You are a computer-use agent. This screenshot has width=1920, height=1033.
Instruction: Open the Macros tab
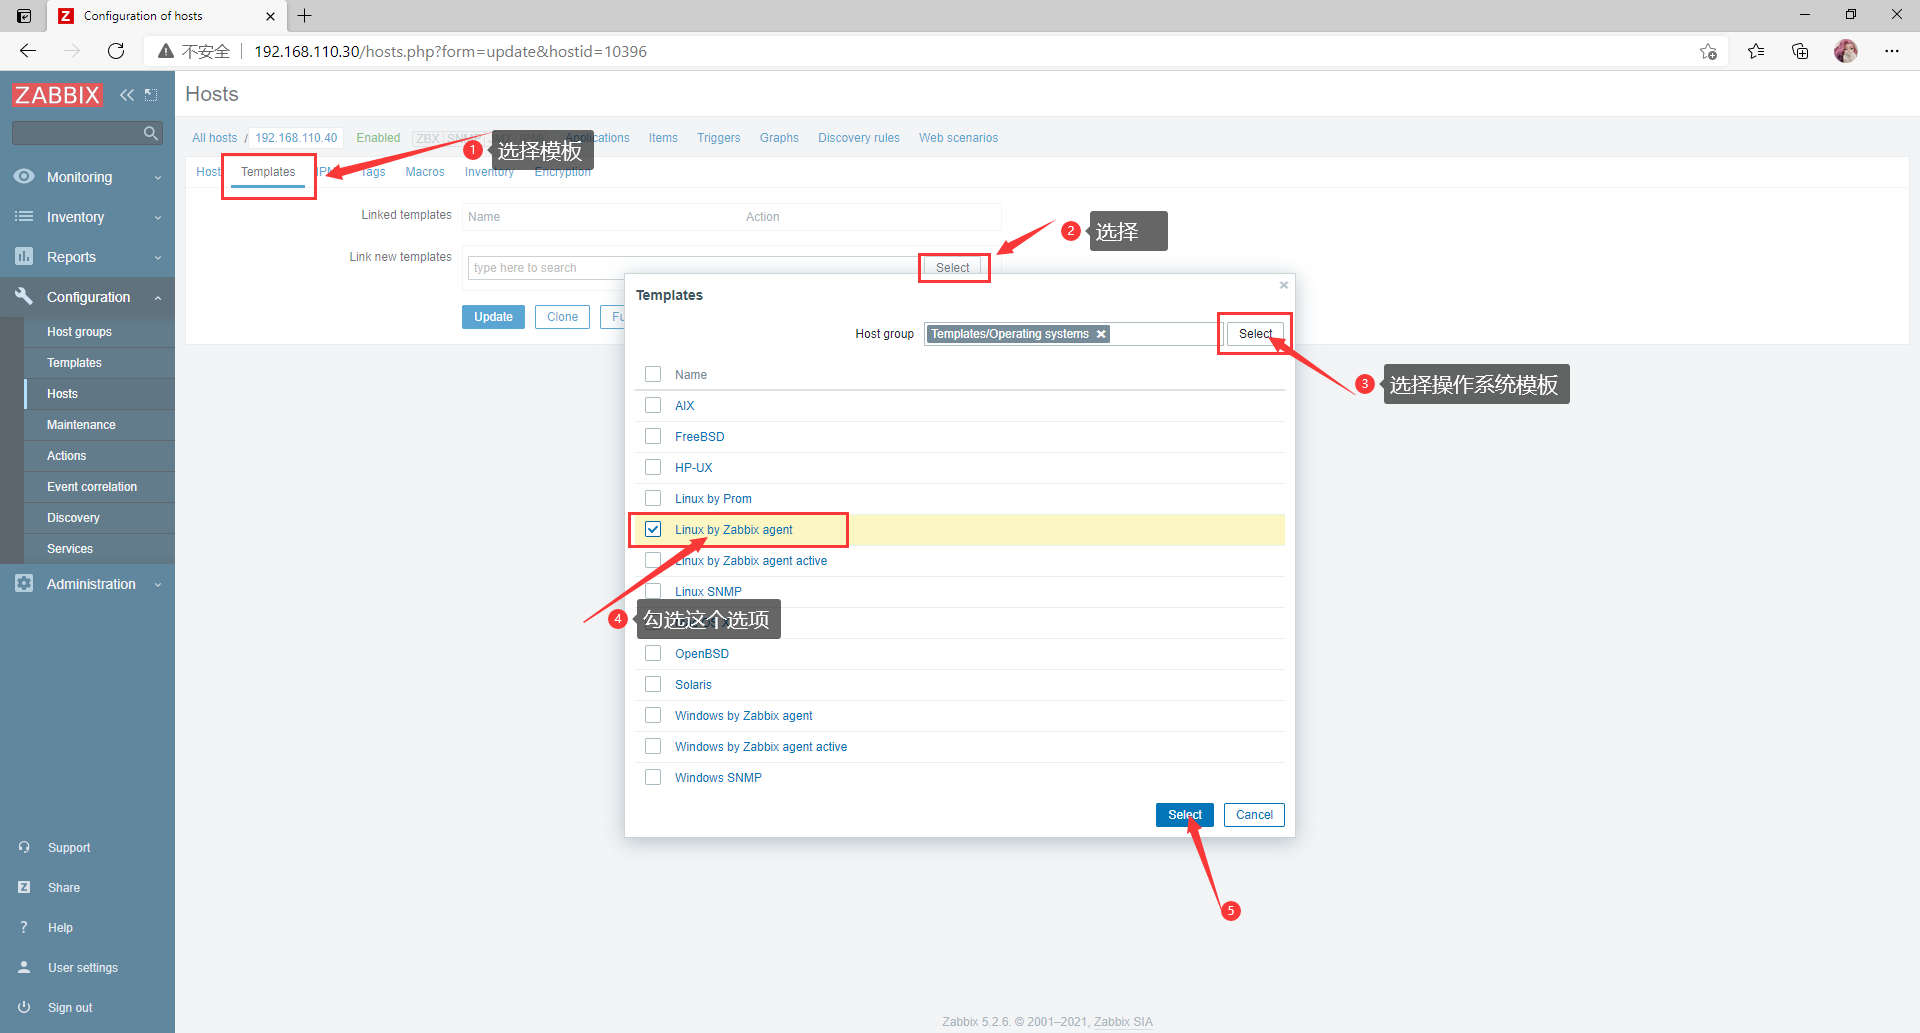[x=425, y=172]
